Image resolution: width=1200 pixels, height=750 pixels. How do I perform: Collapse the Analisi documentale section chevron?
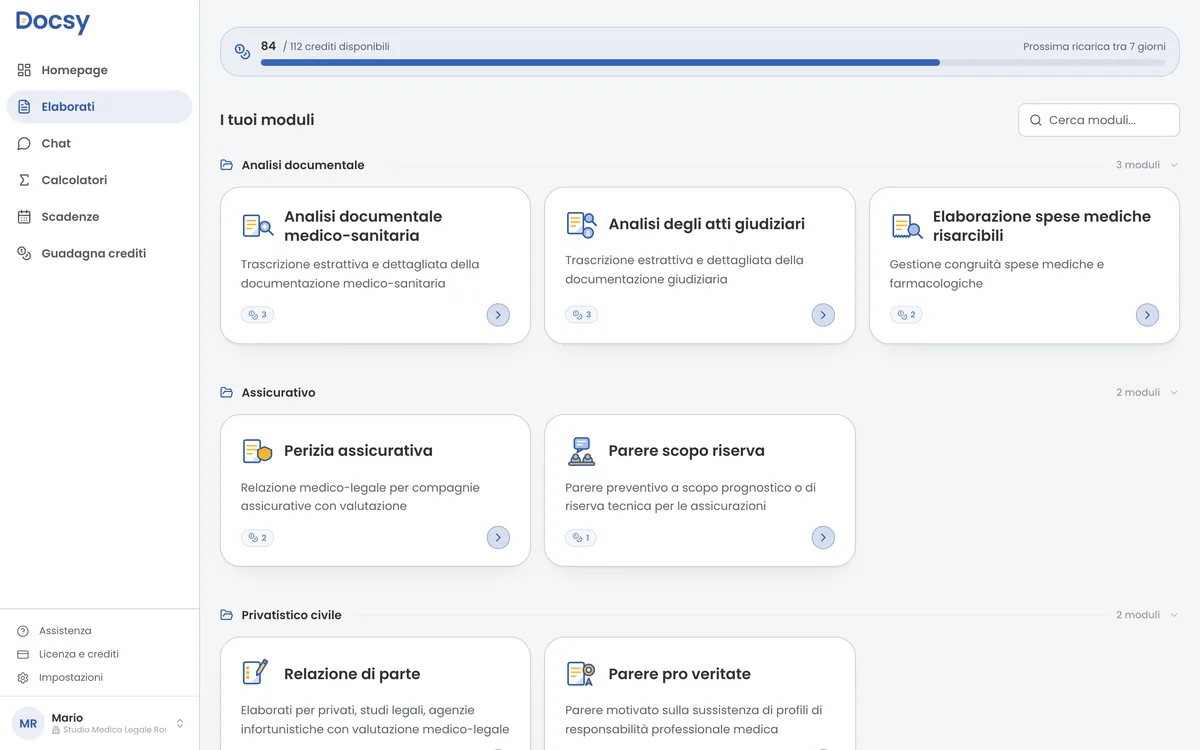click(1174, 165)
